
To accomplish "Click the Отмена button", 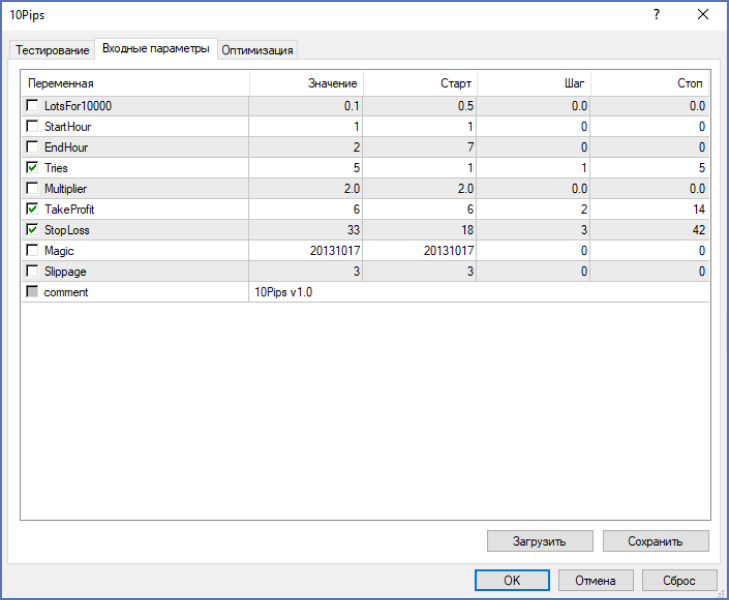I will tap(601, 580).
